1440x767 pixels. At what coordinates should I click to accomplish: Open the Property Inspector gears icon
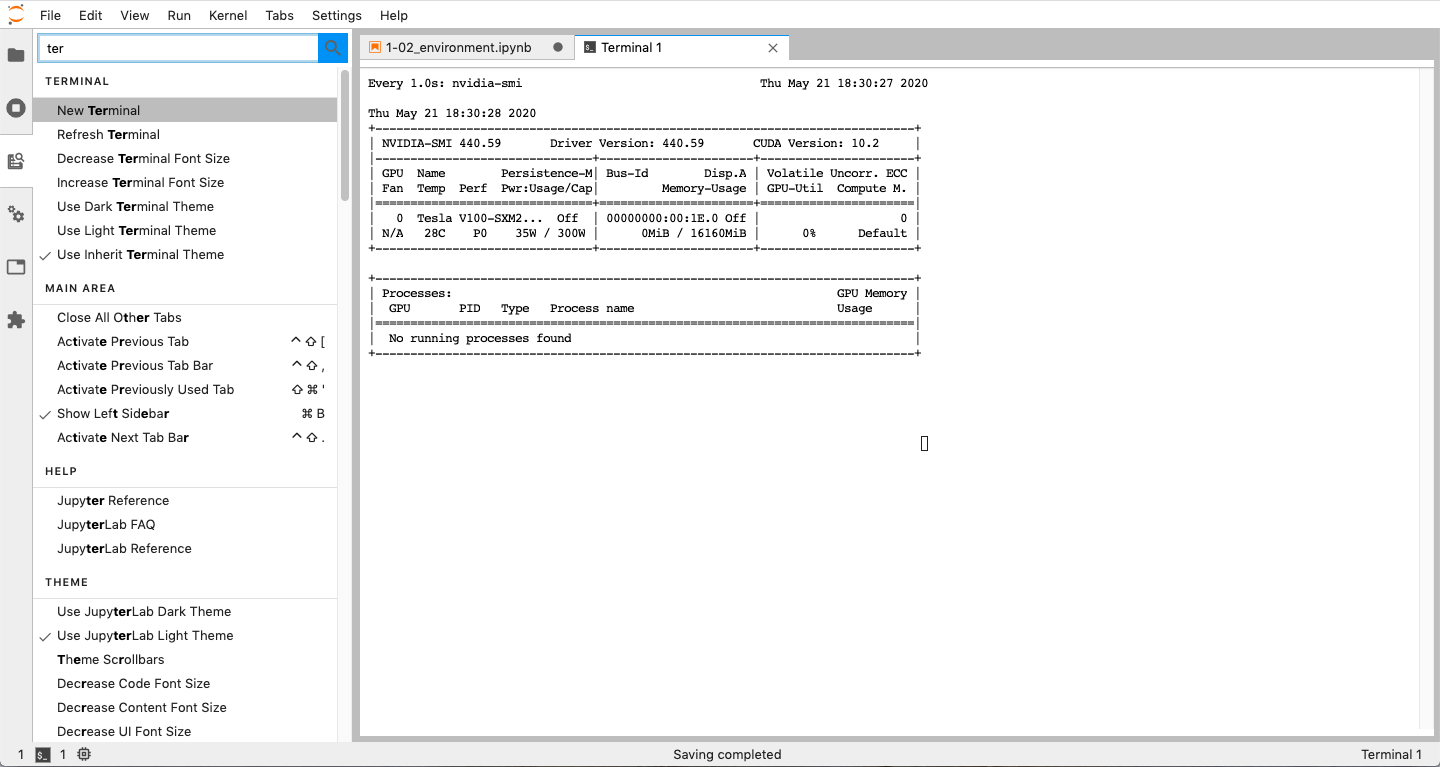pyautogui.click(x=16, y=214)
